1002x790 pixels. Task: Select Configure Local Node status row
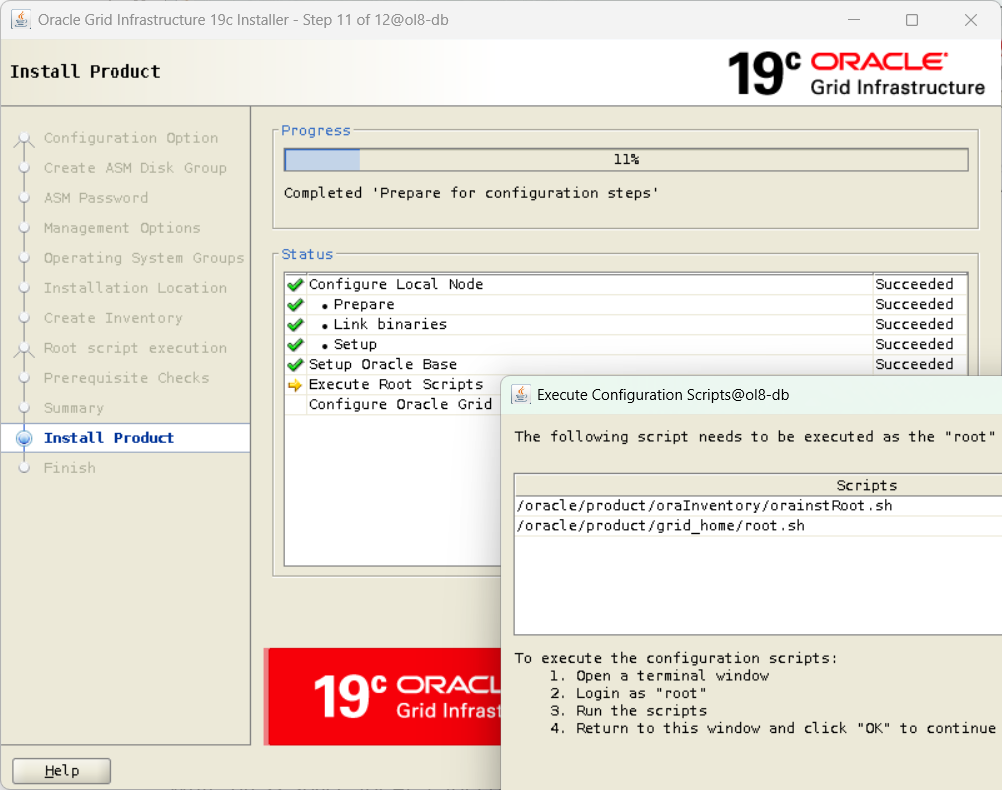click(626, 284)
